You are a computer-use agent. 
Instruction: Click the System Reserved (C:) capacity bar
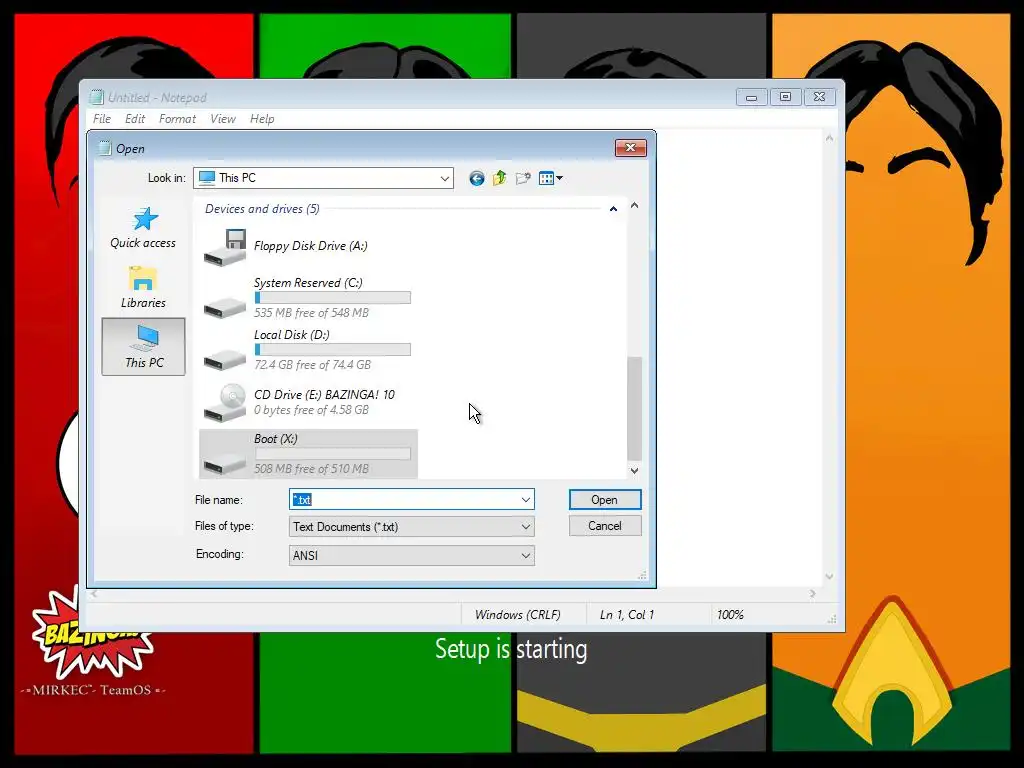(x=333, y=298)
